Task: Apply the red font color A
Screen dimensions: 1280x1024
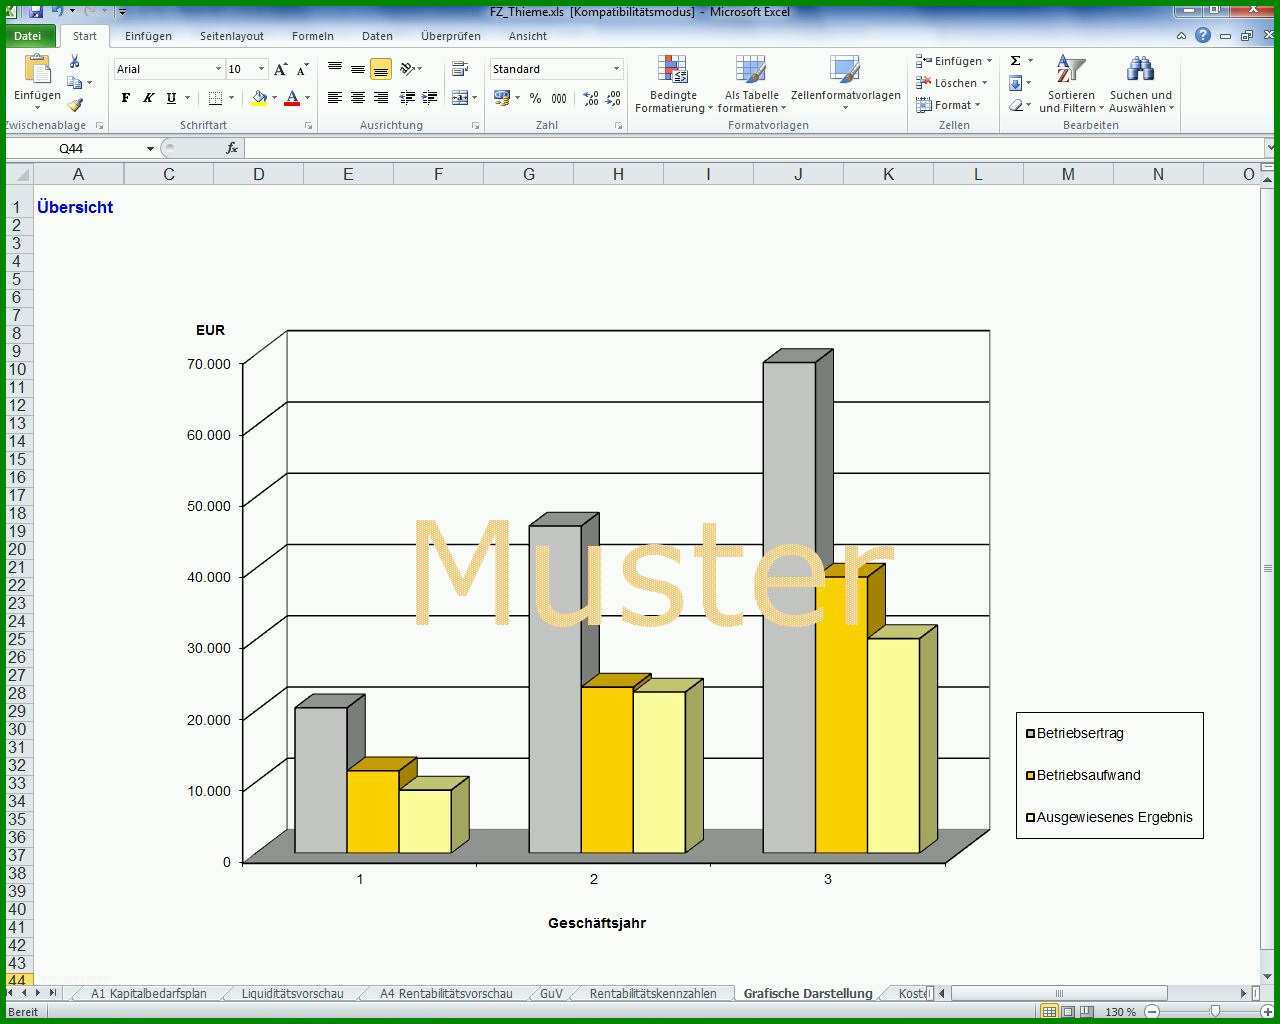Action: coord(292,98)
